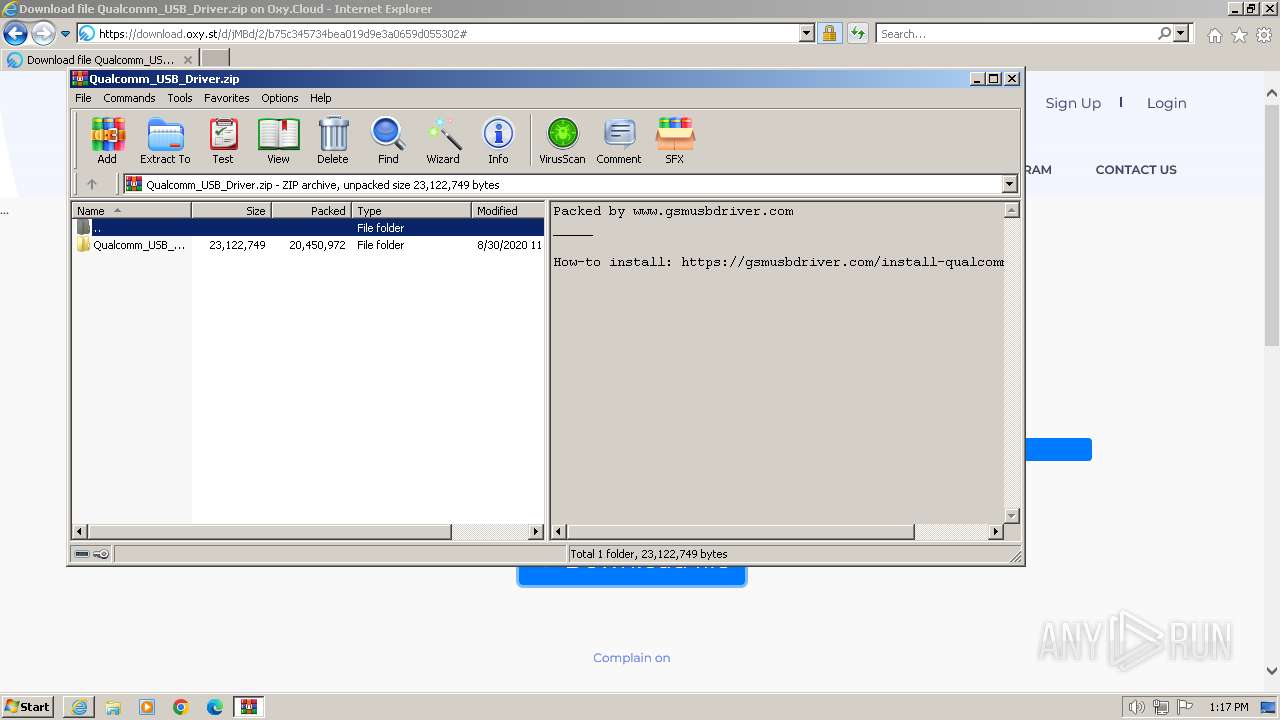The height and width of the screenshot is (720, 1280).
Task: Select the Download file Qualcomm browser tab
Action: pos(99,60)
